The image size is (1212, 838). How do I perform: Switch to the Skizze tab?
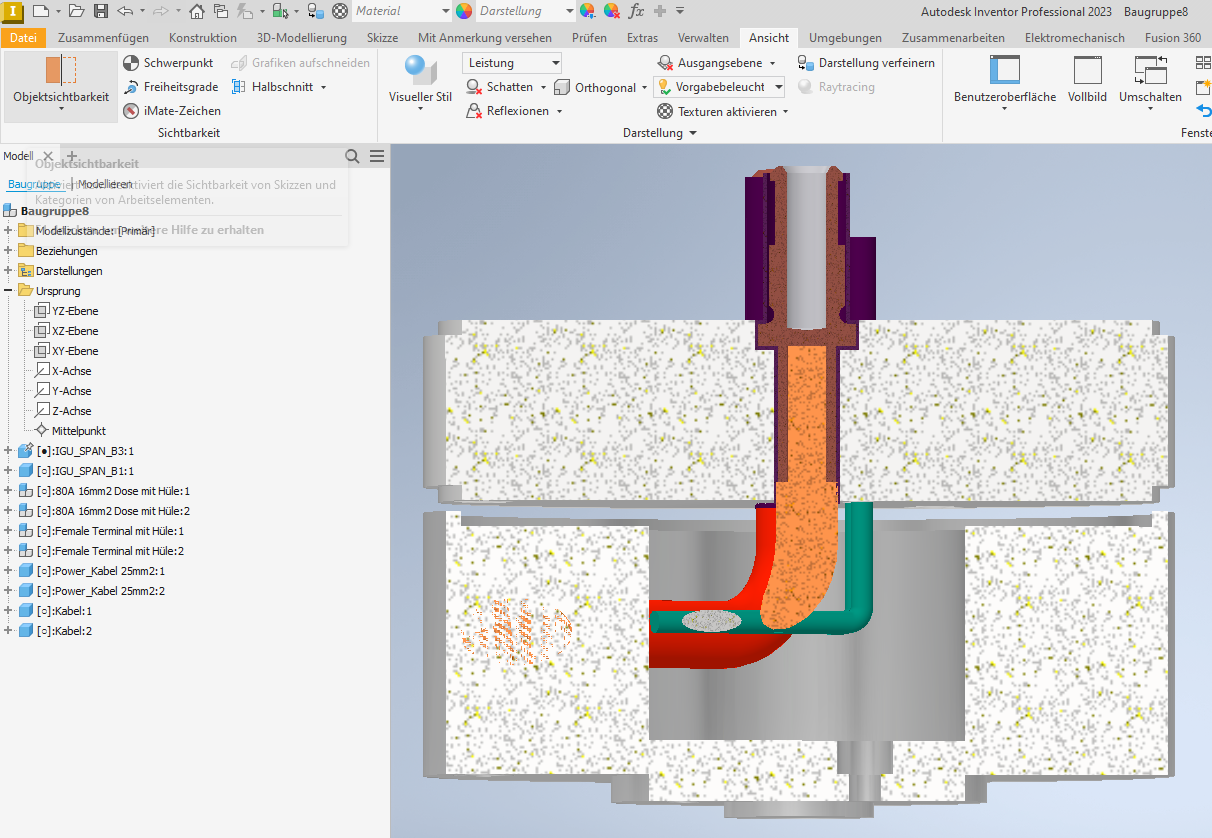(382, 38)
